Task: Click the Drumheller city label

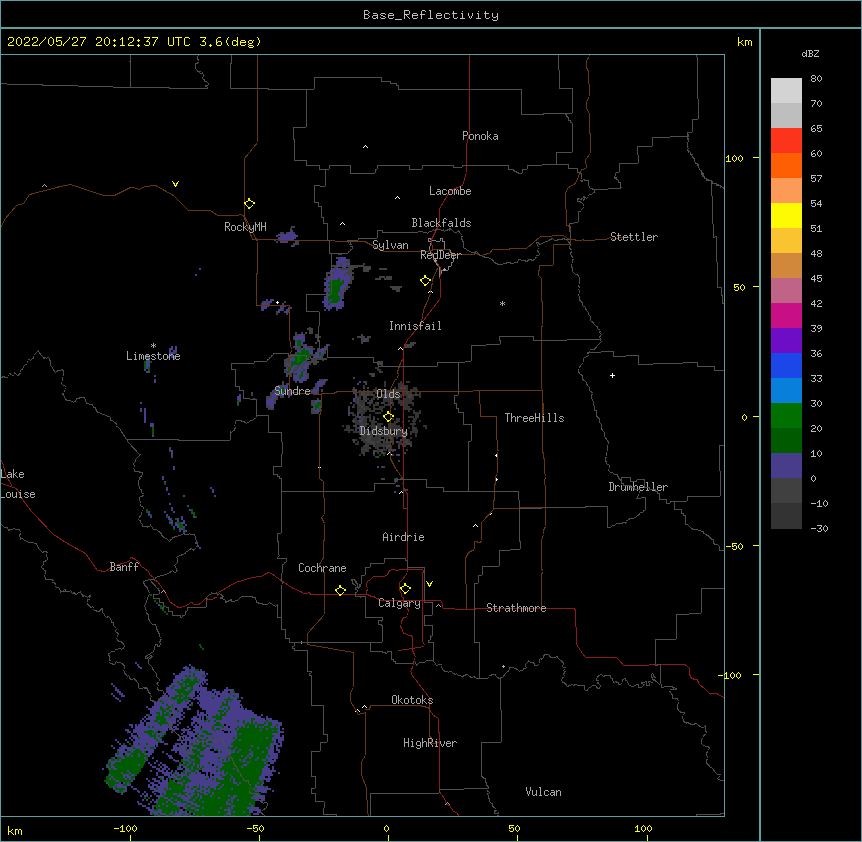Action: pyautogui.click(x=638, y=487)
